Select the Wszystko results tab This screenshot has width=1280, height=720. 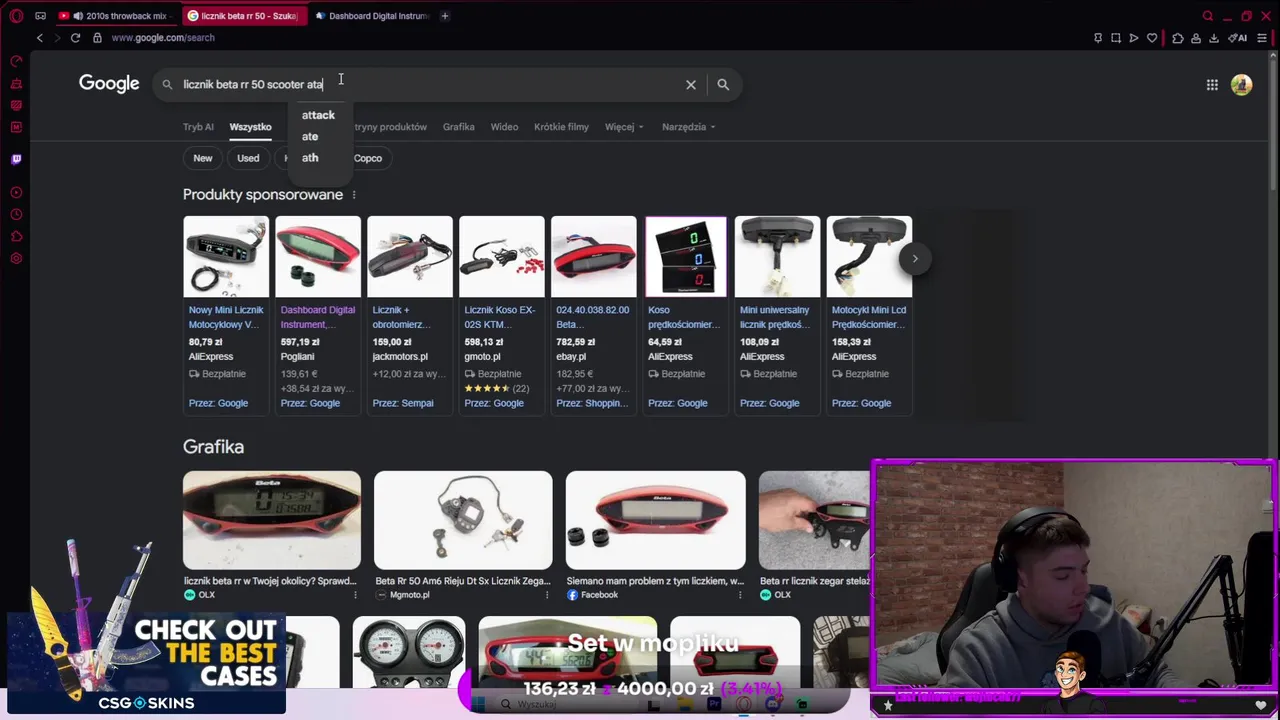(x=250, y=127)
